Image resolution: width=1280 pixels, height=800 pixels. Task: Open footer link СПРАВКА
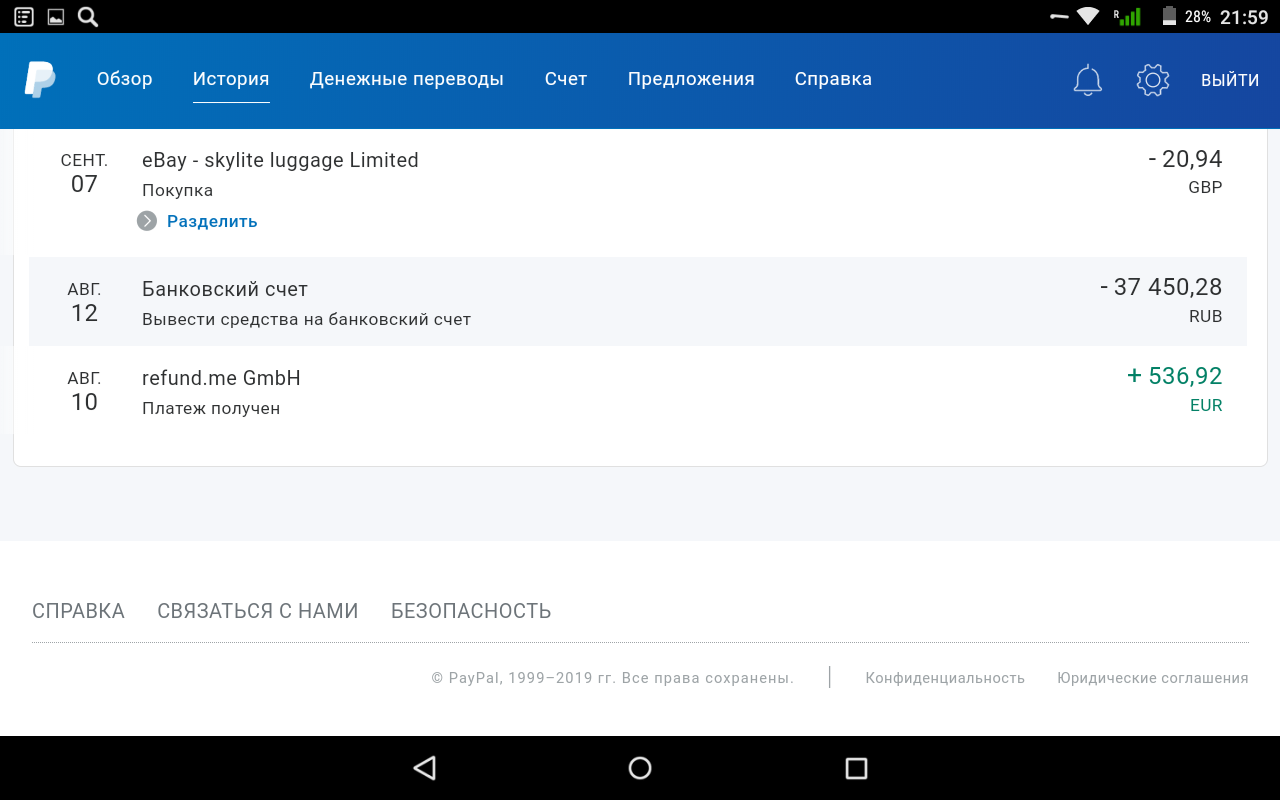tap(78, 611)
